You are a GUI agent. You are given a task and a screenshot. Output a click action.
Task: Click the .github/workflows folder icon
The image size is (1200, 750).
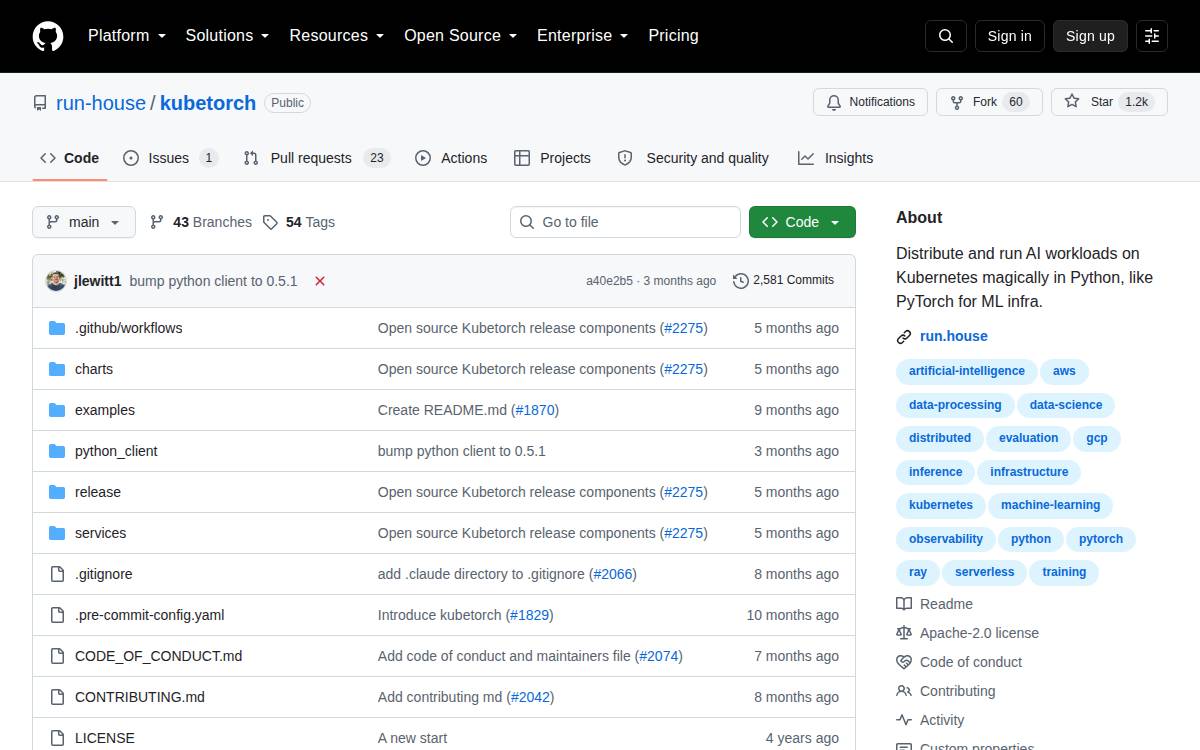point(57,328)
